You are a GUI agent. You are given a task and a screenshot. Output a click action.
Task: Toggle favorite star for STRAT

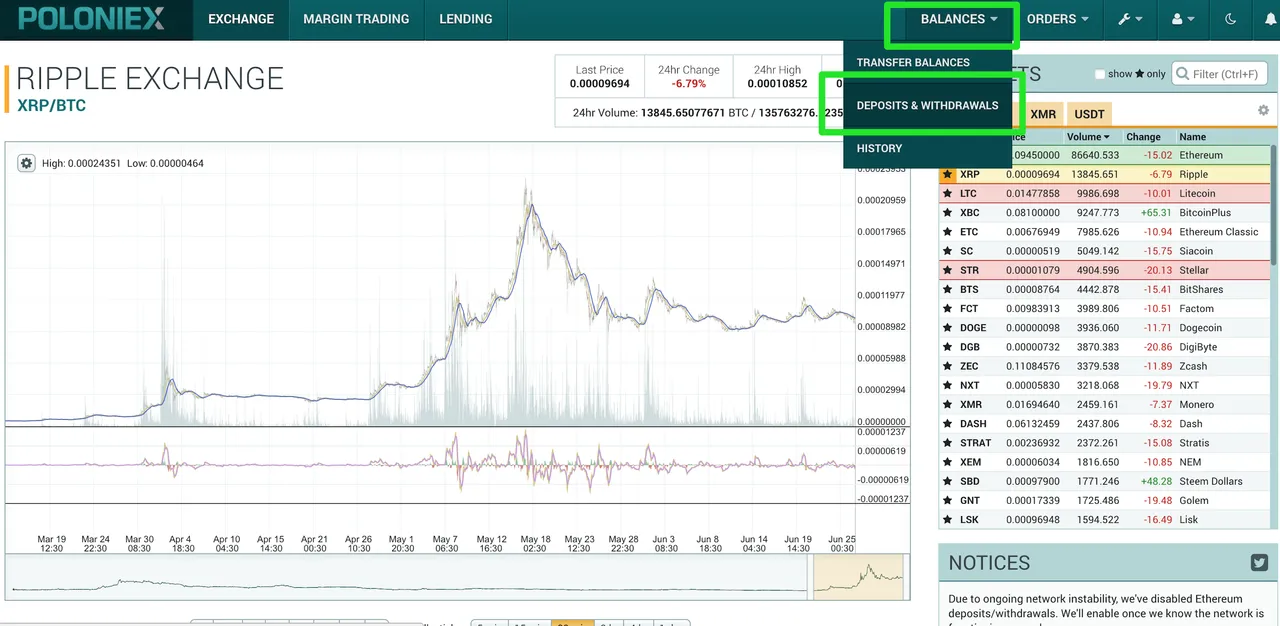pyautogui.click(x=947, y=443)
